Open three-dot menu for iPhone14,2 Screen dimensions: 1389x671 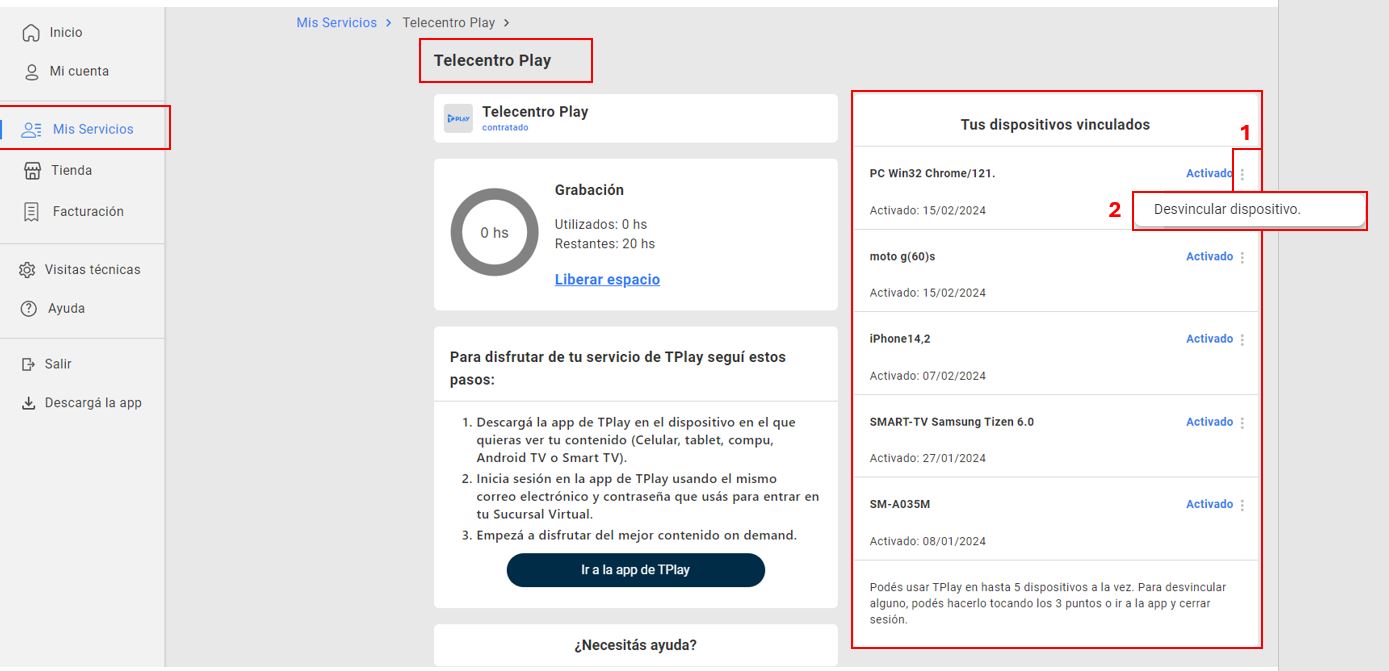[1242, 340]
